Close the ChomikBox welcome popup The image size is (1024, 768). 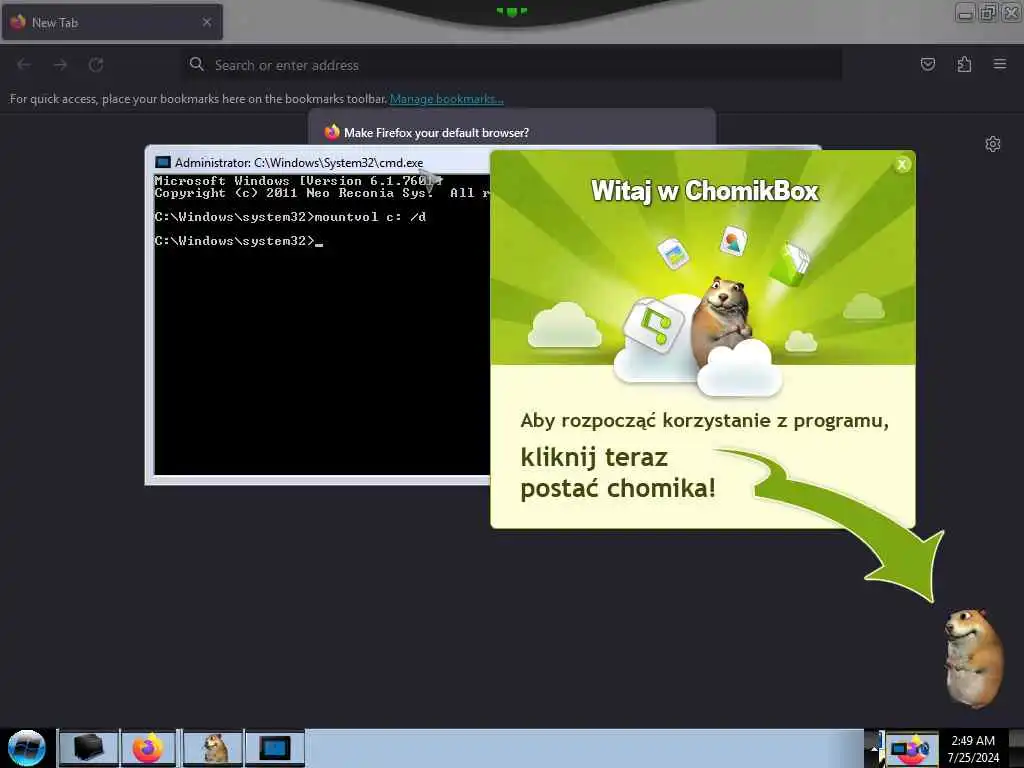click(x=902, y=165)
